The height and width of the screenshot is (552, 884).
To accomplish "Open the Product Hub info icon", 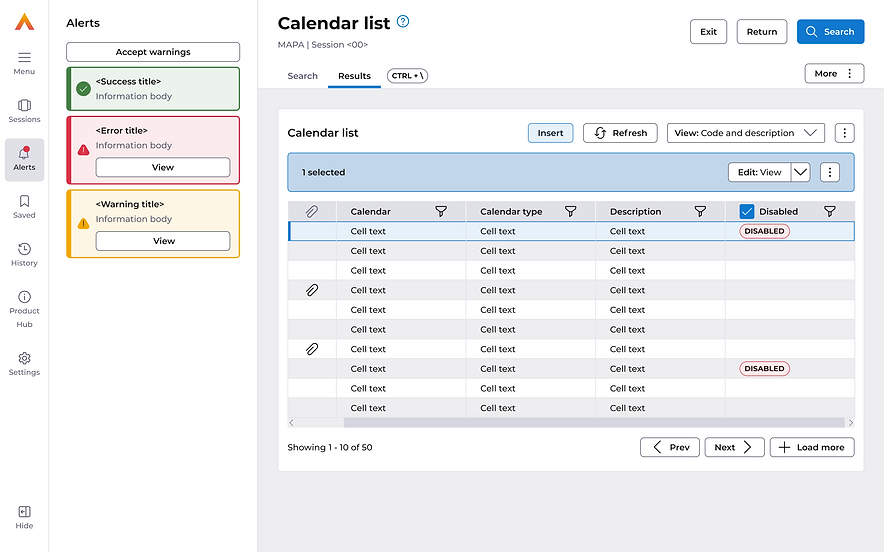I will [24, 297].
